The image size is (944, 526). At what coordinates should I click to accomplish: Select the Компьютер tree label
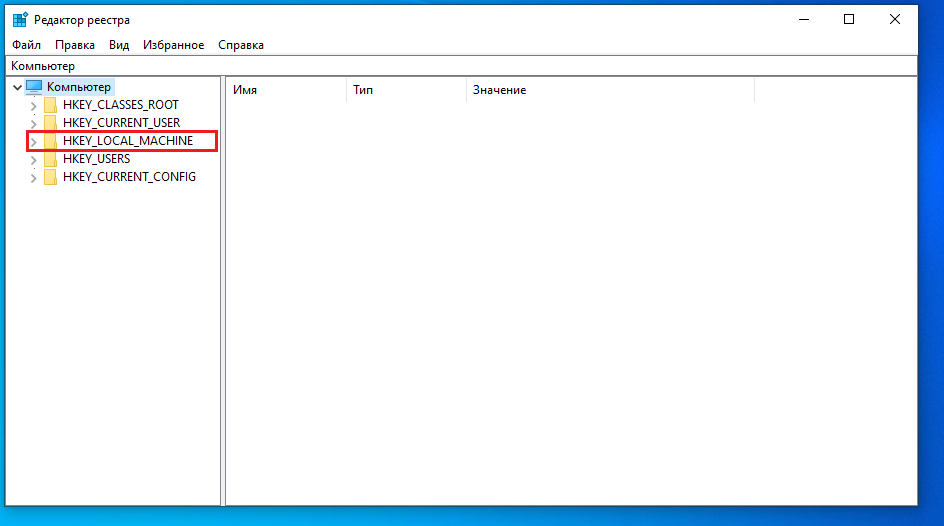pos(79,87)
